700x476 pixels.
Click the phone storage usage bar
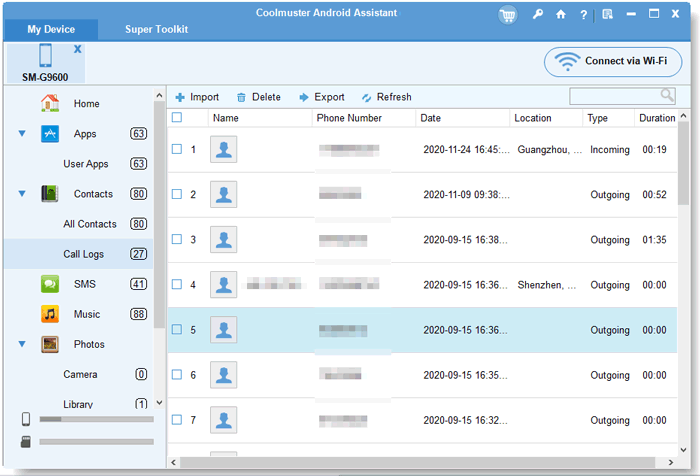coord(96,419)
